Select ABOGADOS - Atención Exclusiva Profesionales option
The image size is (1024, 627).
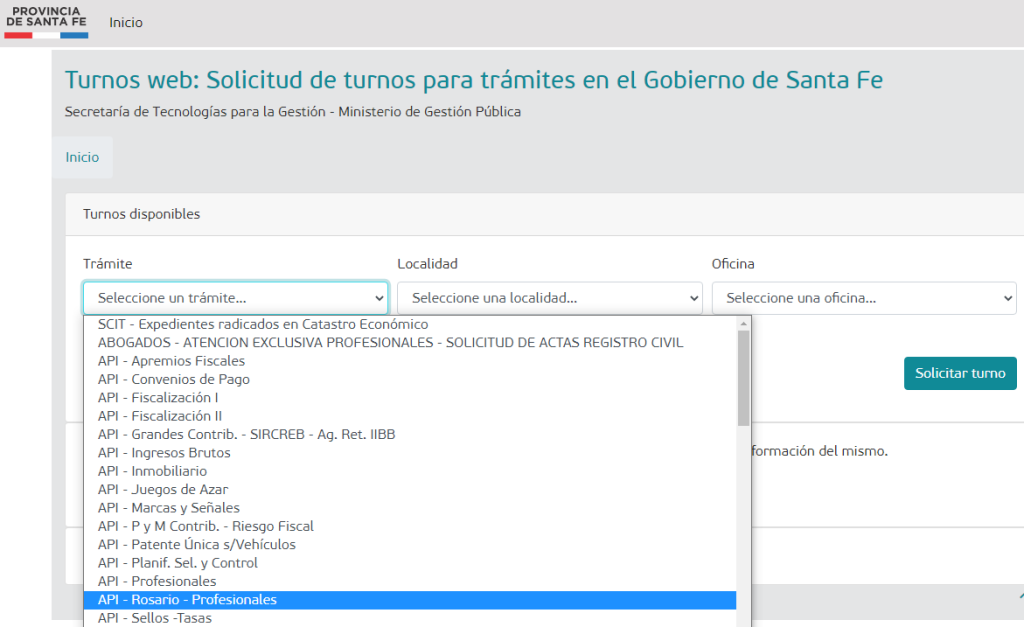[x=390, y=342]
